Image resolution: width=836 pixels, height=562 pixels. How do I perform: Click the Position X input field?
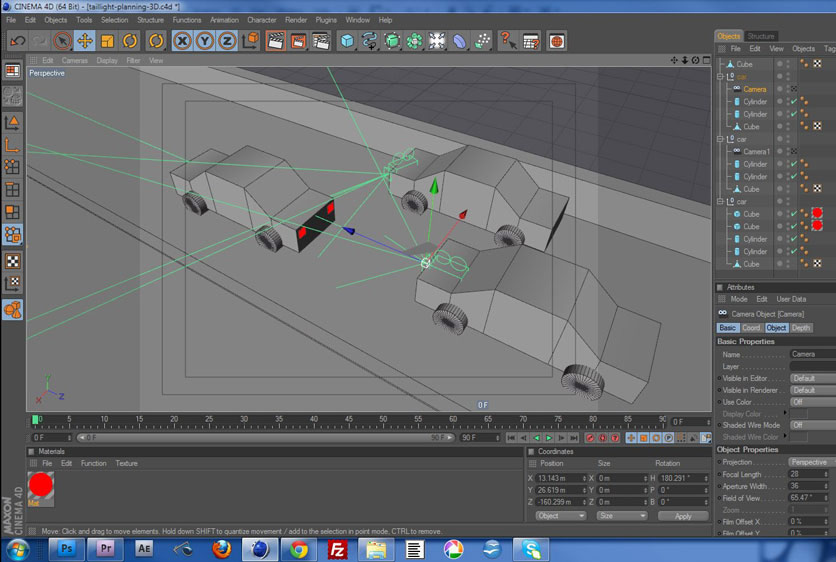tap(560, 478)
